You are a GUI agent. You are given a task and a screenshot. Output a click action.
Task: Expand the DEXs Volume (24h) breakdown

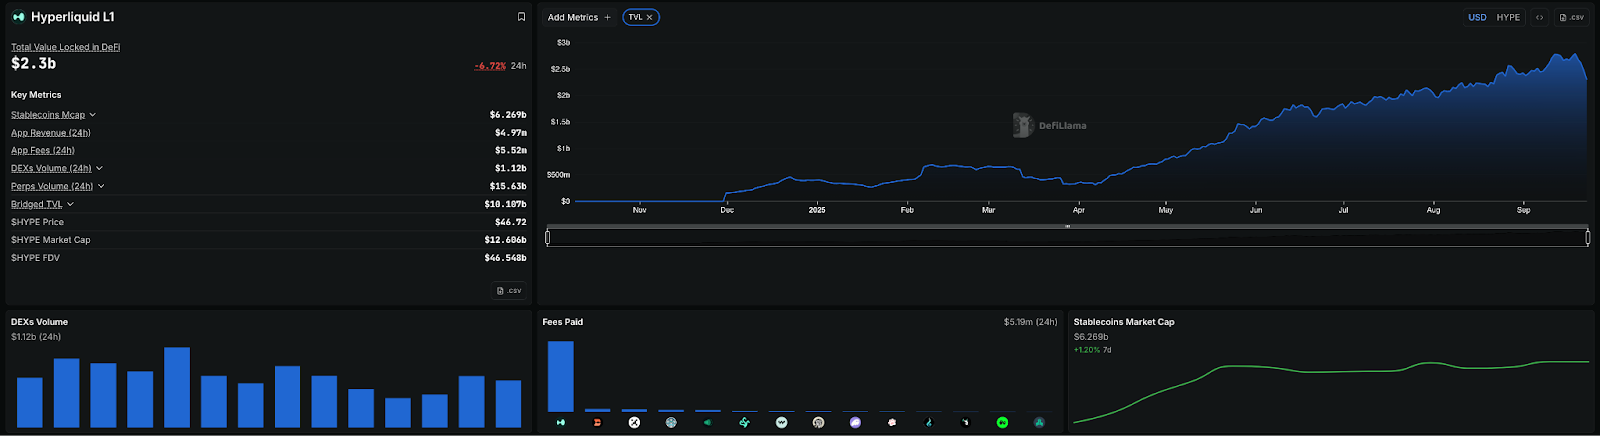coord(99,168)
